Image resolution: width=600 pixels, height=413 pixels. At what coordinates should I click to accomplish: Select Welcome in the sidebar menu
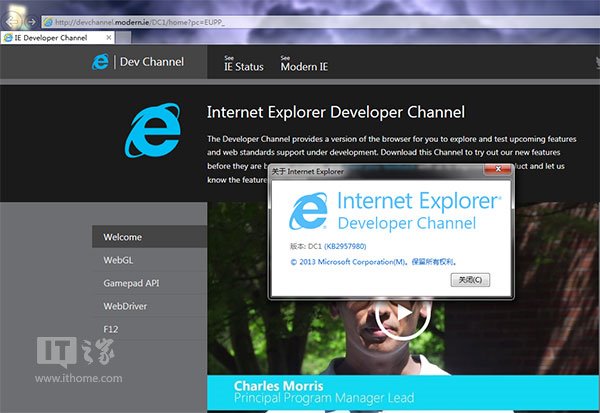pos(122,237)
